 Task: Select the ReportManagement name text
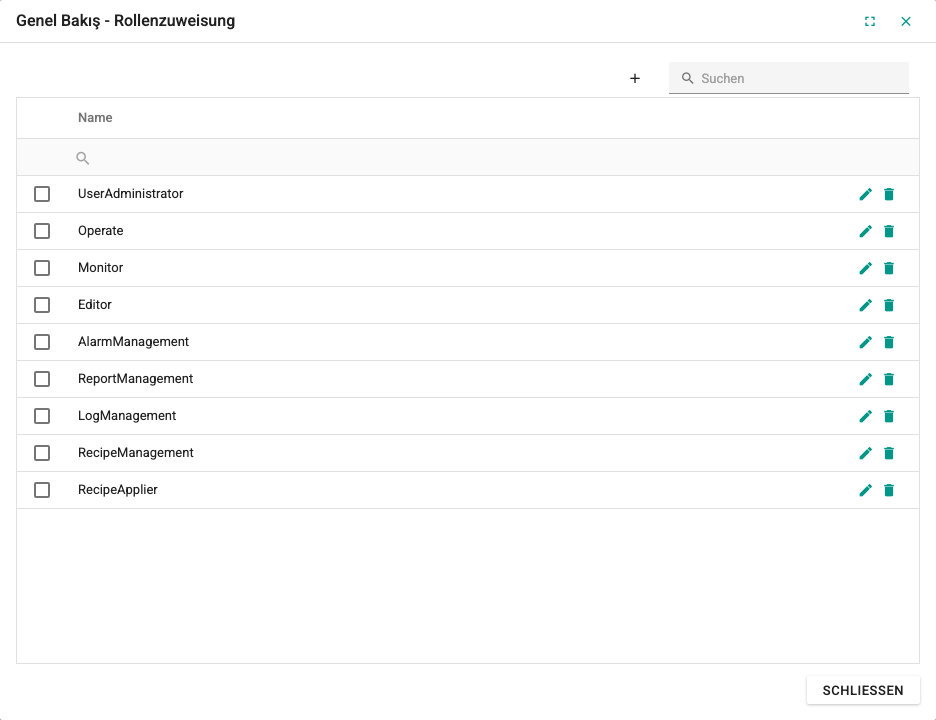click(136, 379)
